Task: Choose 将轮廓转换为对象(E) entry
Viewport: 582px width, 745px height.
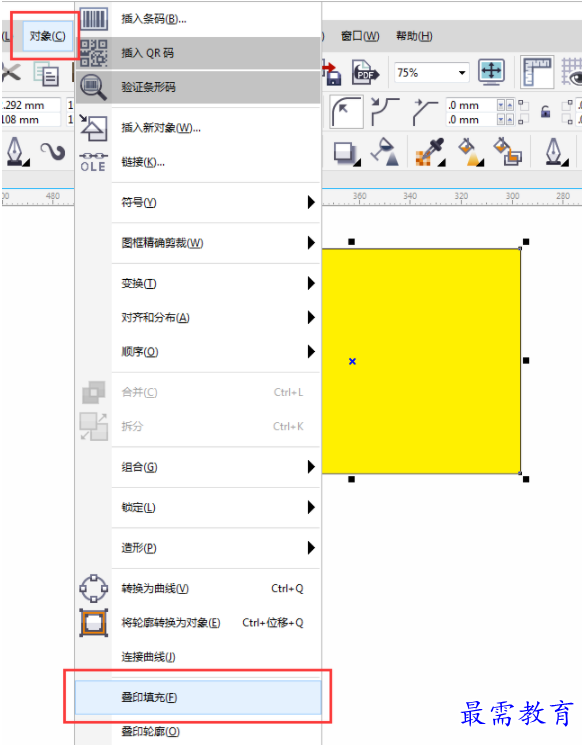Action: pyautogui.click(x=198, y=622)
